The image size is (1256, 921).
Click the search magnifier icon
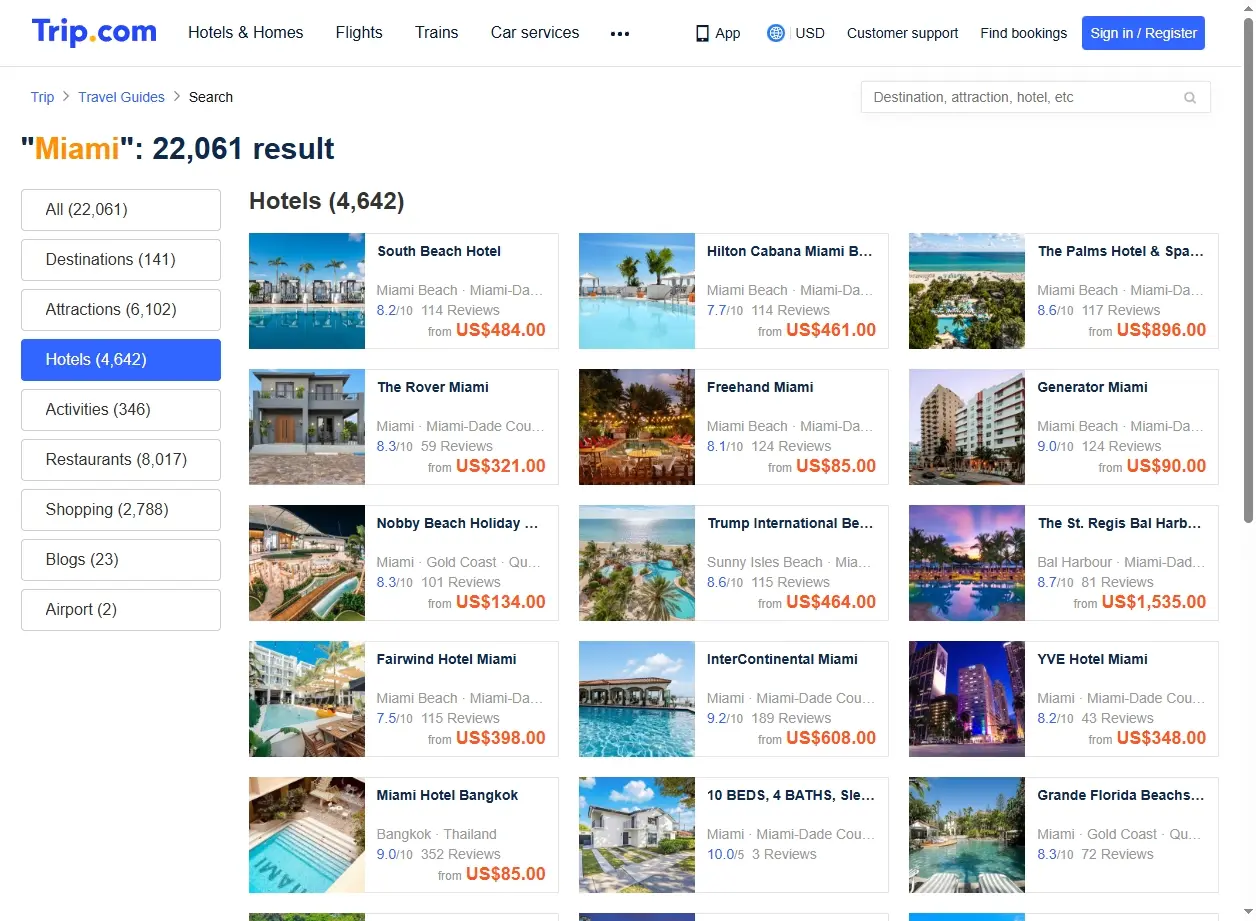tap(1190, 98)
